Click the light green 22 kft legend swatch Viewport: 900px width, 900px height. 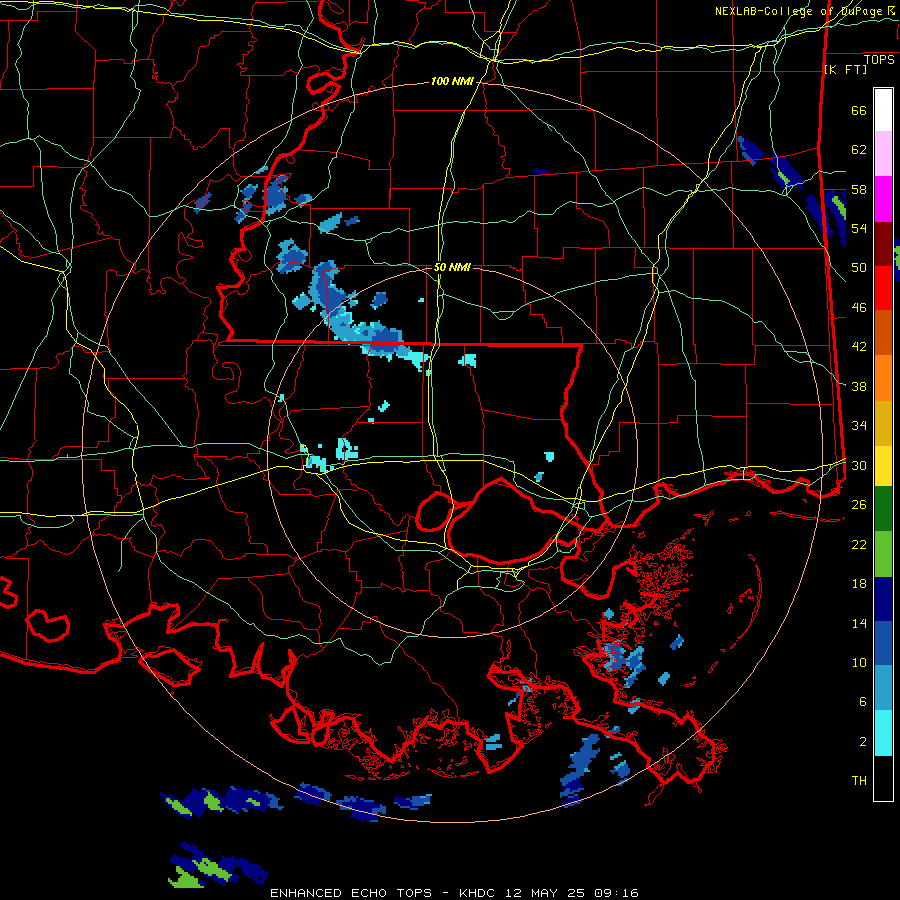click(883, 554)
